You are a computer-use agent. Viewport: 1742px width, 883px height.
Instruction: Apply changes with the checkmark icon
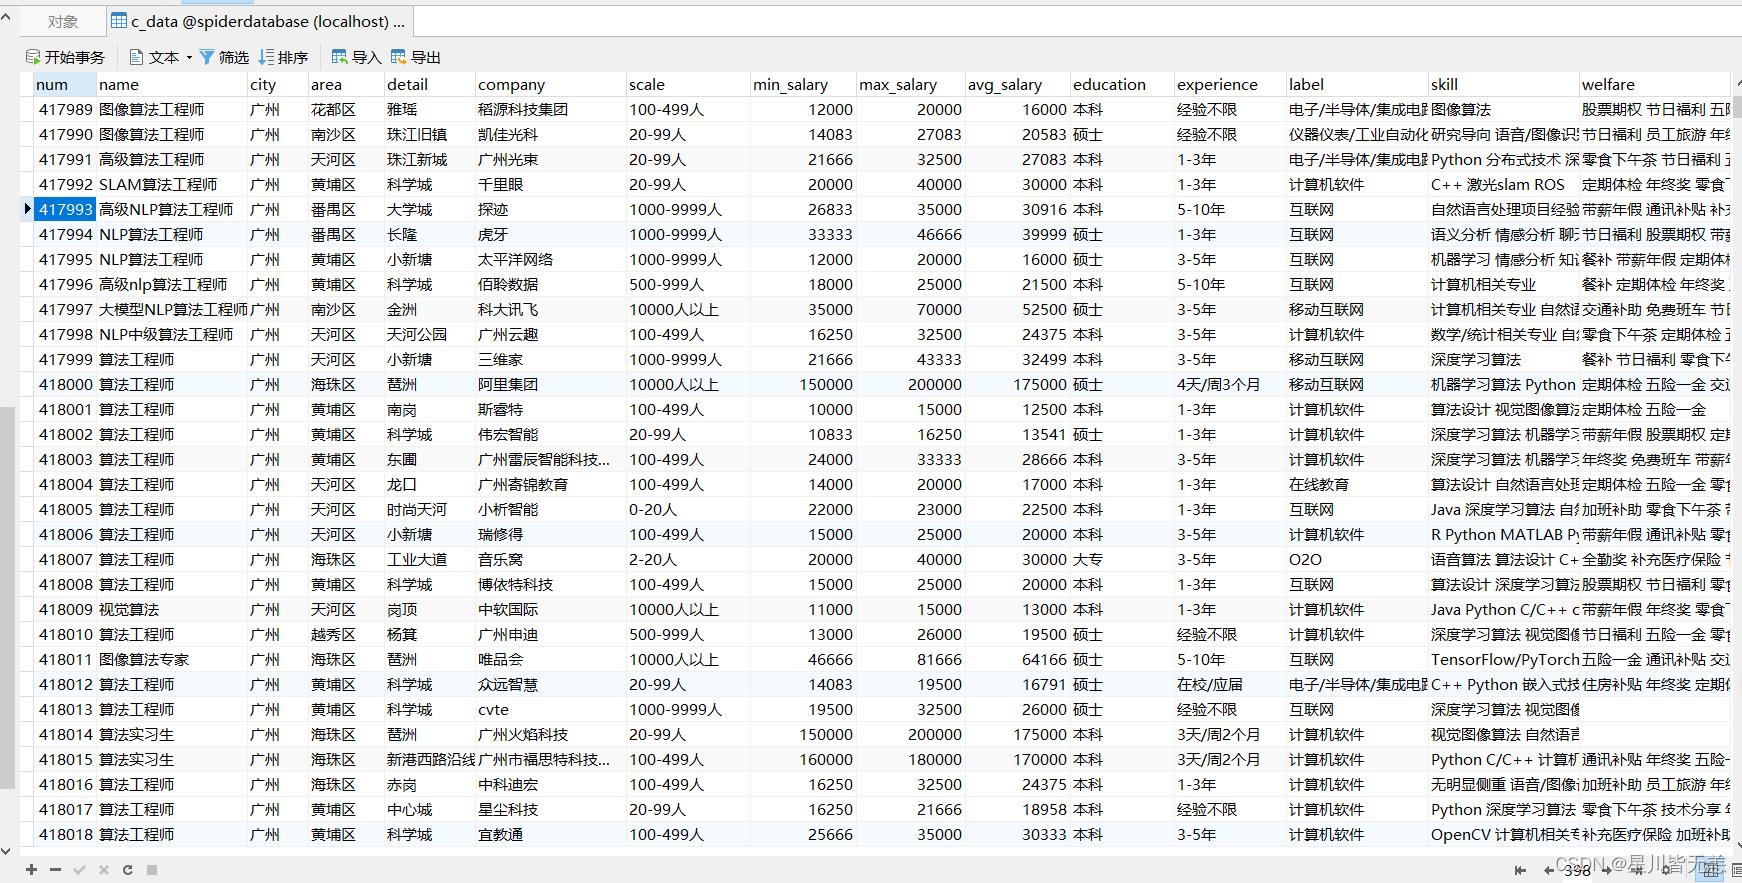click(79, 870)
